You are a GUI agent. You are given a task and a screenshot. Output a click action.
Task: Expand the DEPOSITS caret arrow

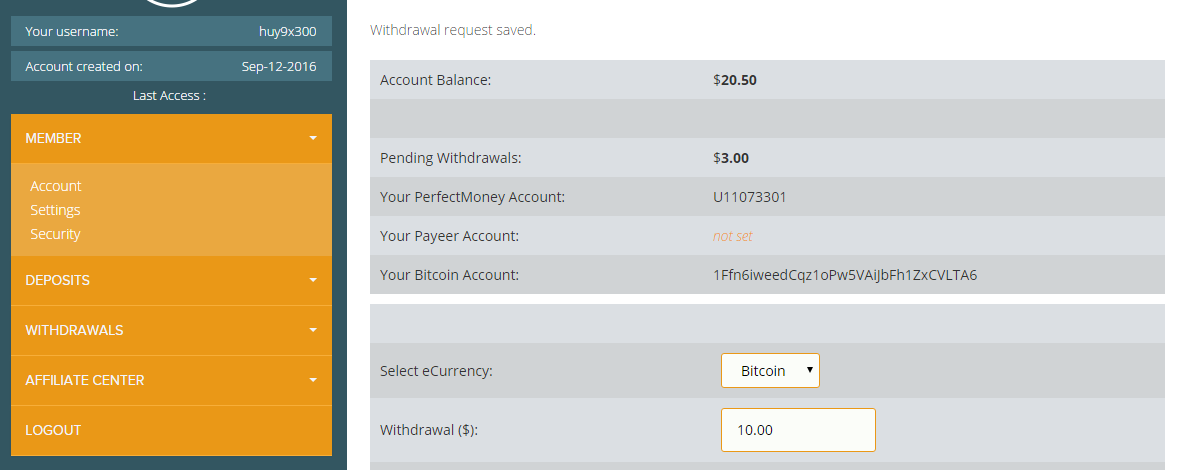pyautogui.click(x=313, y=280)
